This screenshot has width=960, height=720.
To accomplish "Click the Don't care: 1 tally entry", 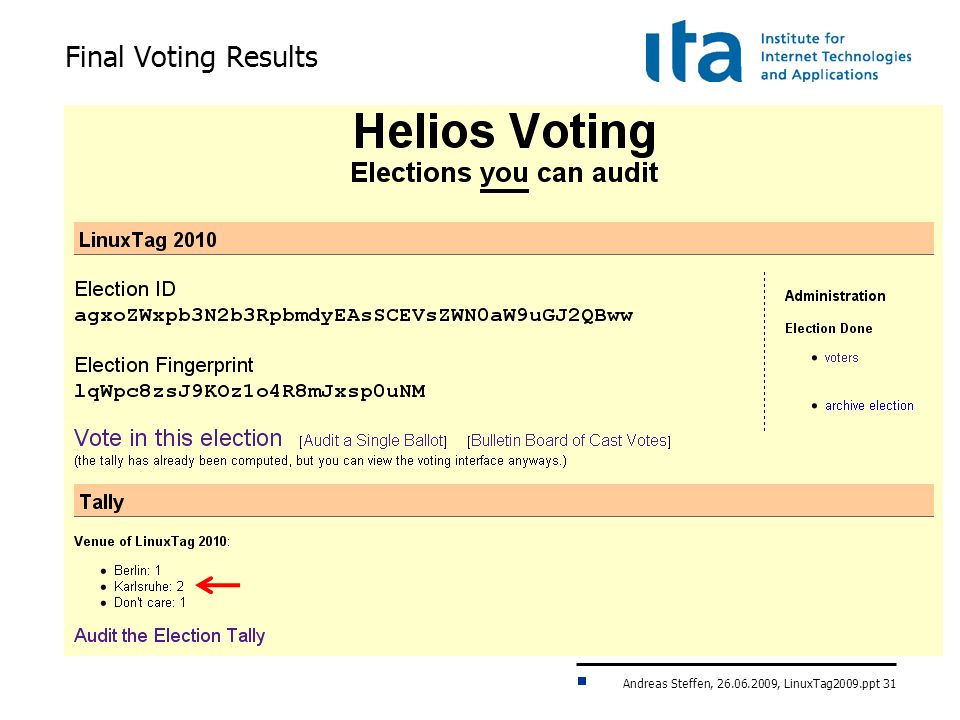I will tap(149, 602).
